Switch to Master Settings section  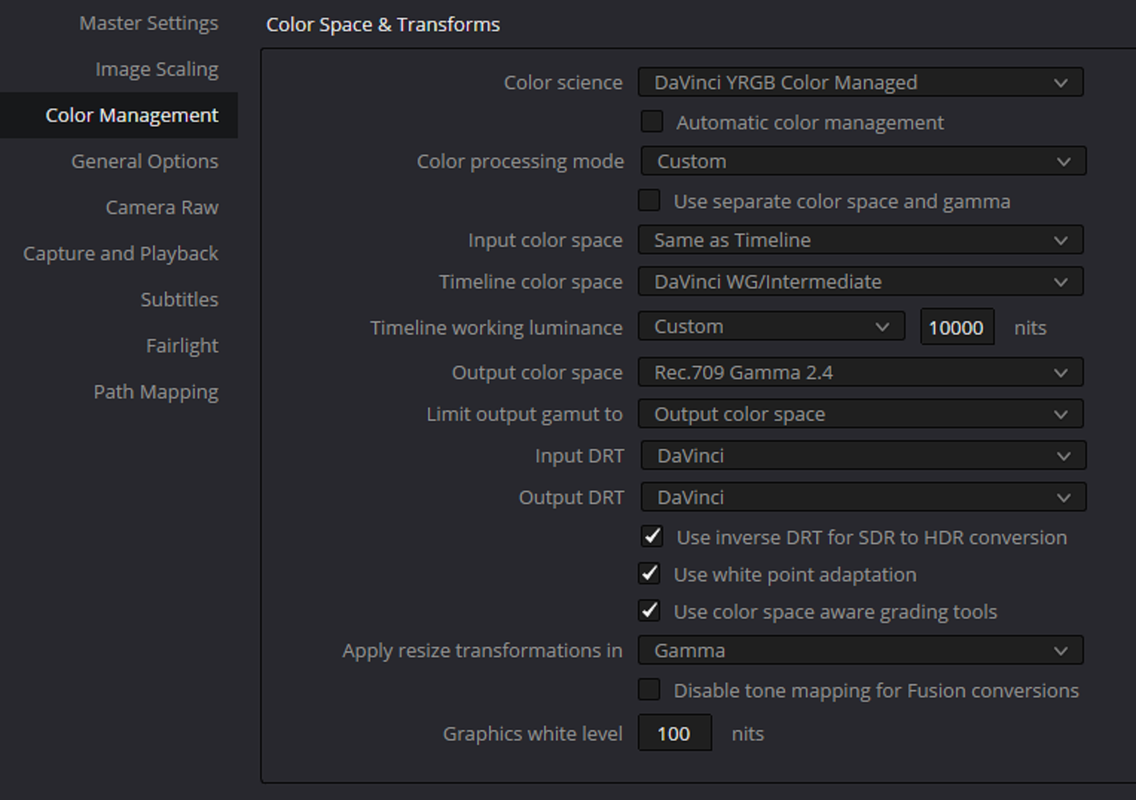pyautogui.click(x=149, y=23)
